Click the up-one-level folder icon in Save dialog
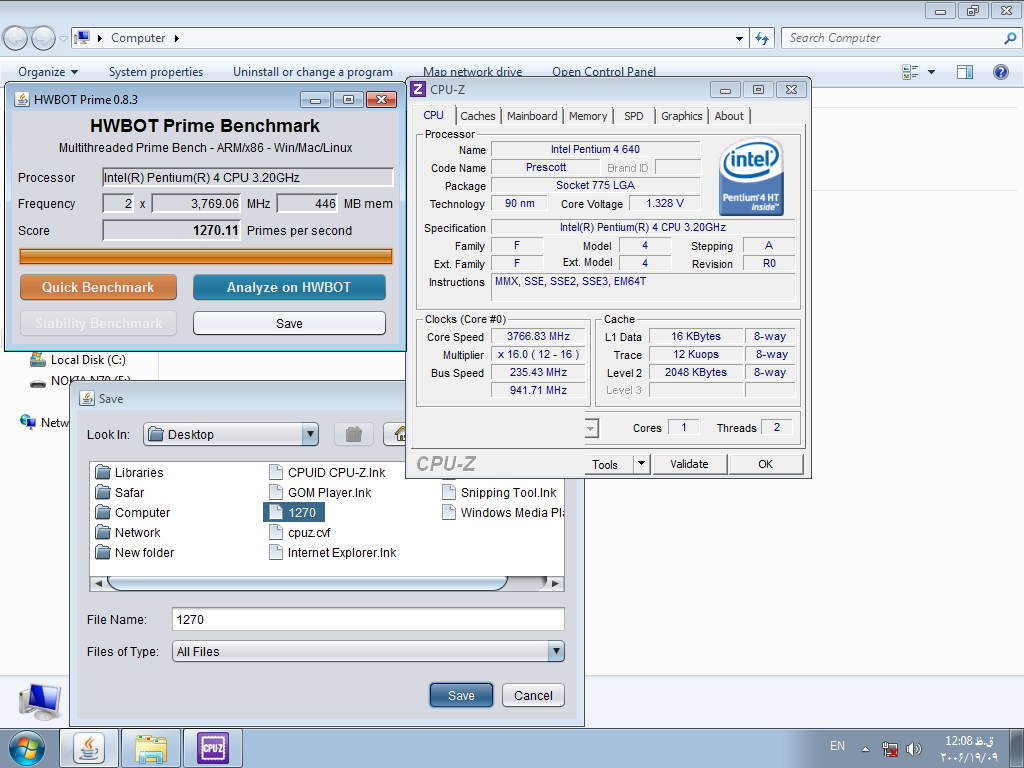The width and height of the screenshot is (1024, 768). click(353, 434)
